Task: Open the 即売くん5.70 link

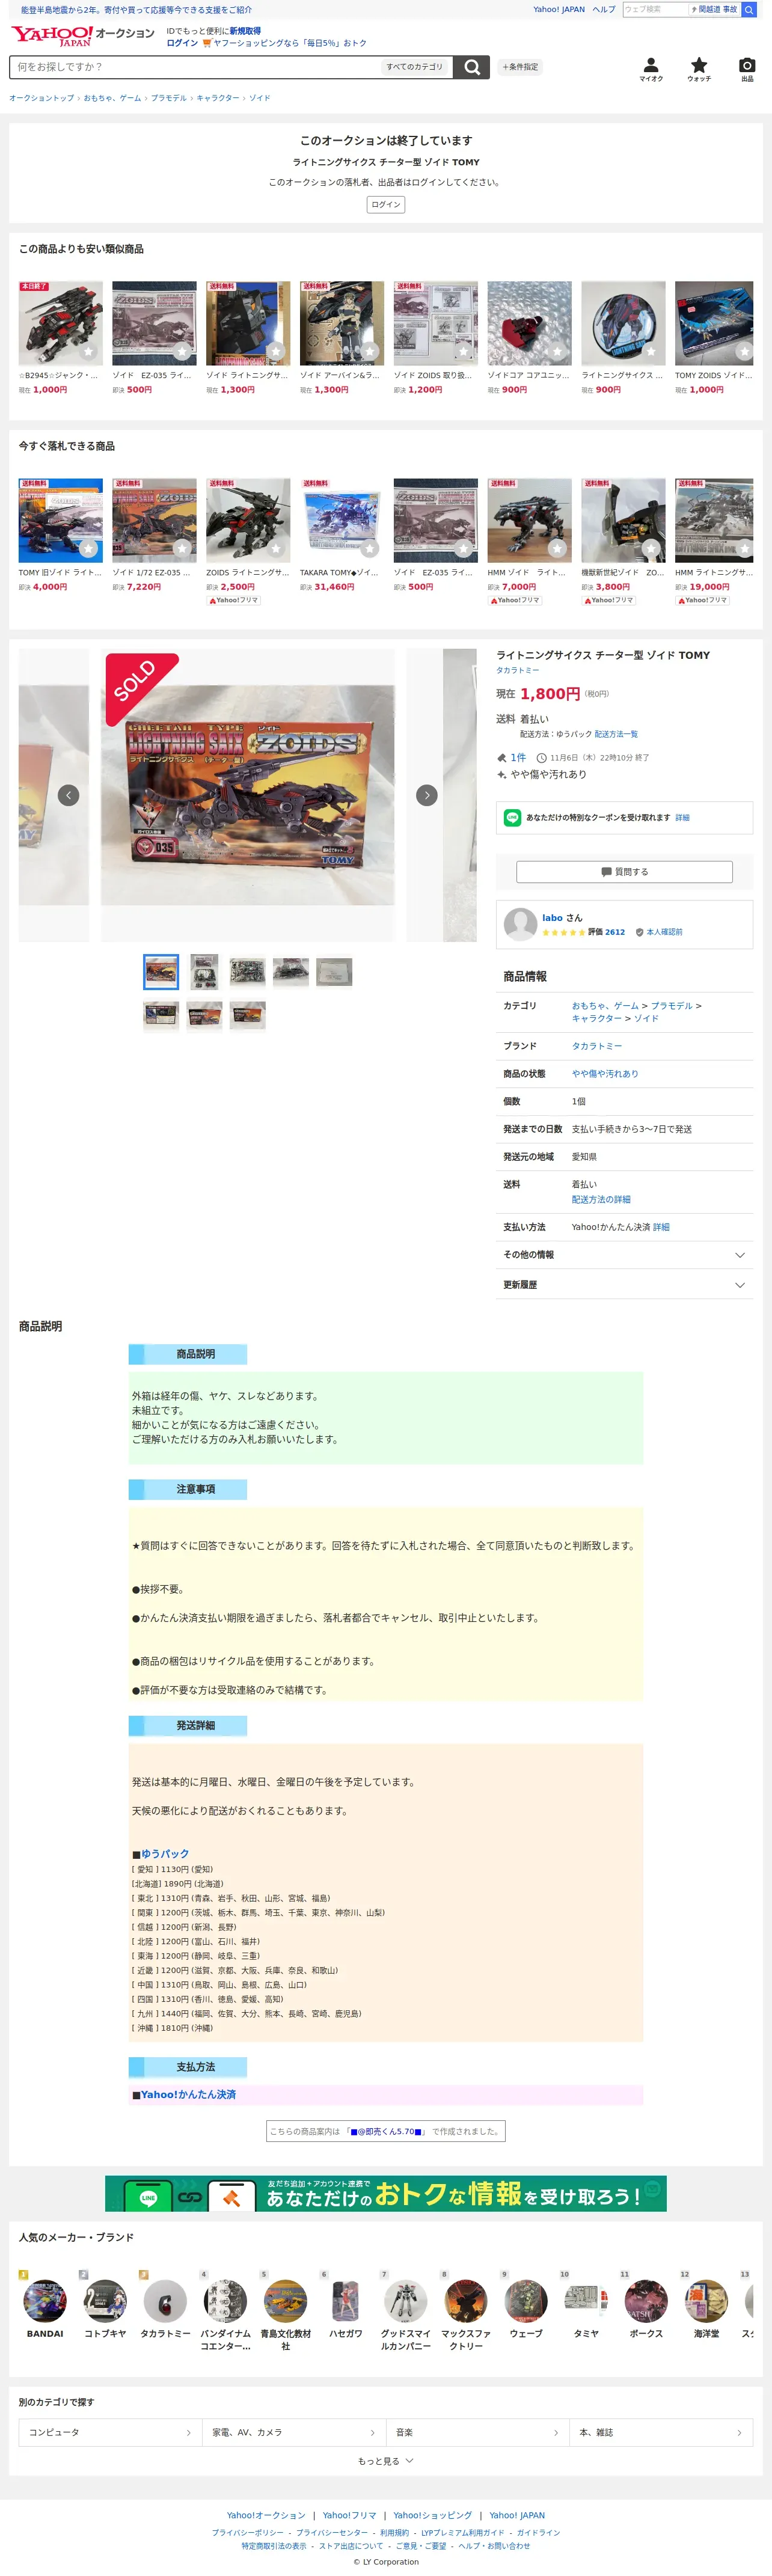Action: (386, 2131)
